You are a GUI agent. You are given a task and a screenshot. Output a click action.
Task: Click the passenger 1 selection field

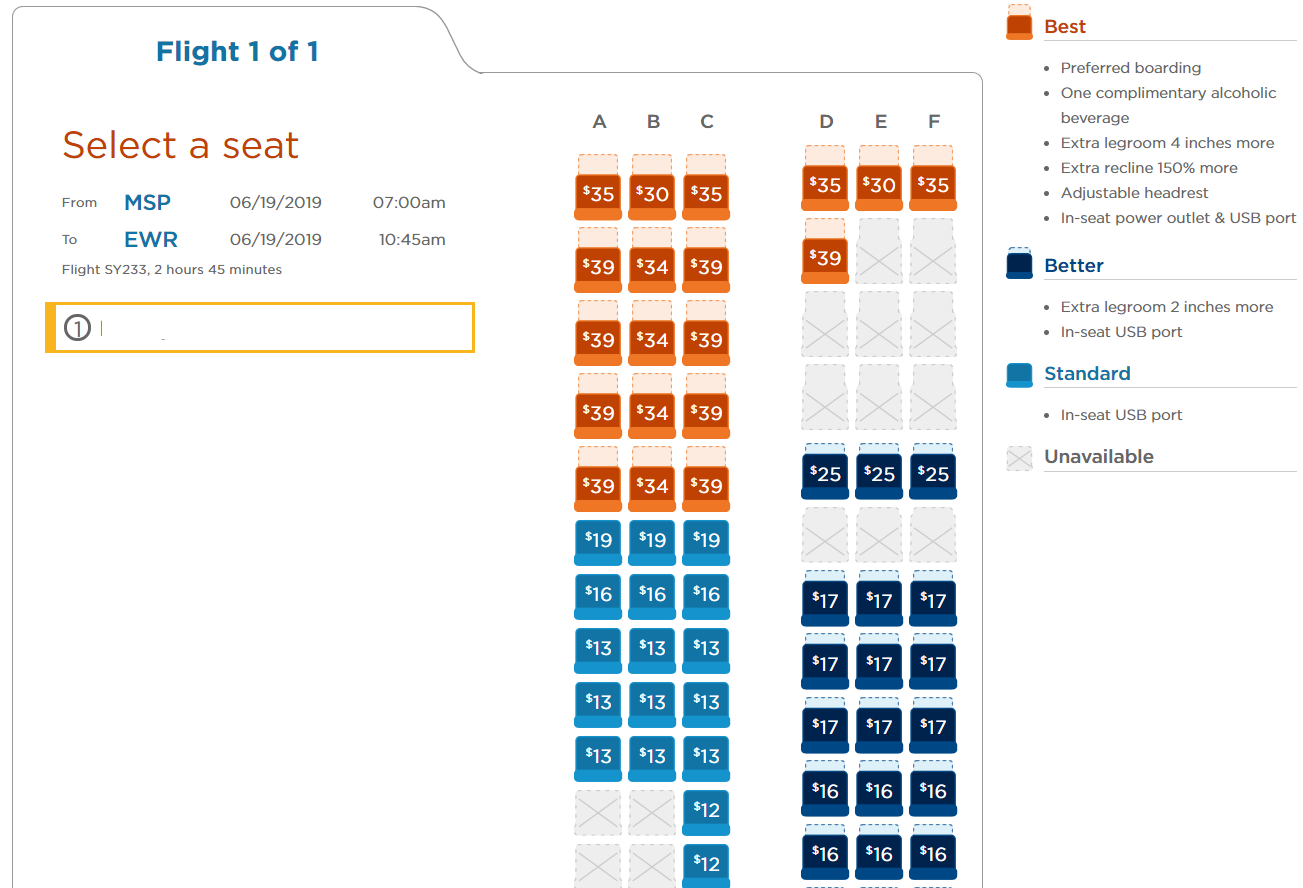[x=260, y=328]
